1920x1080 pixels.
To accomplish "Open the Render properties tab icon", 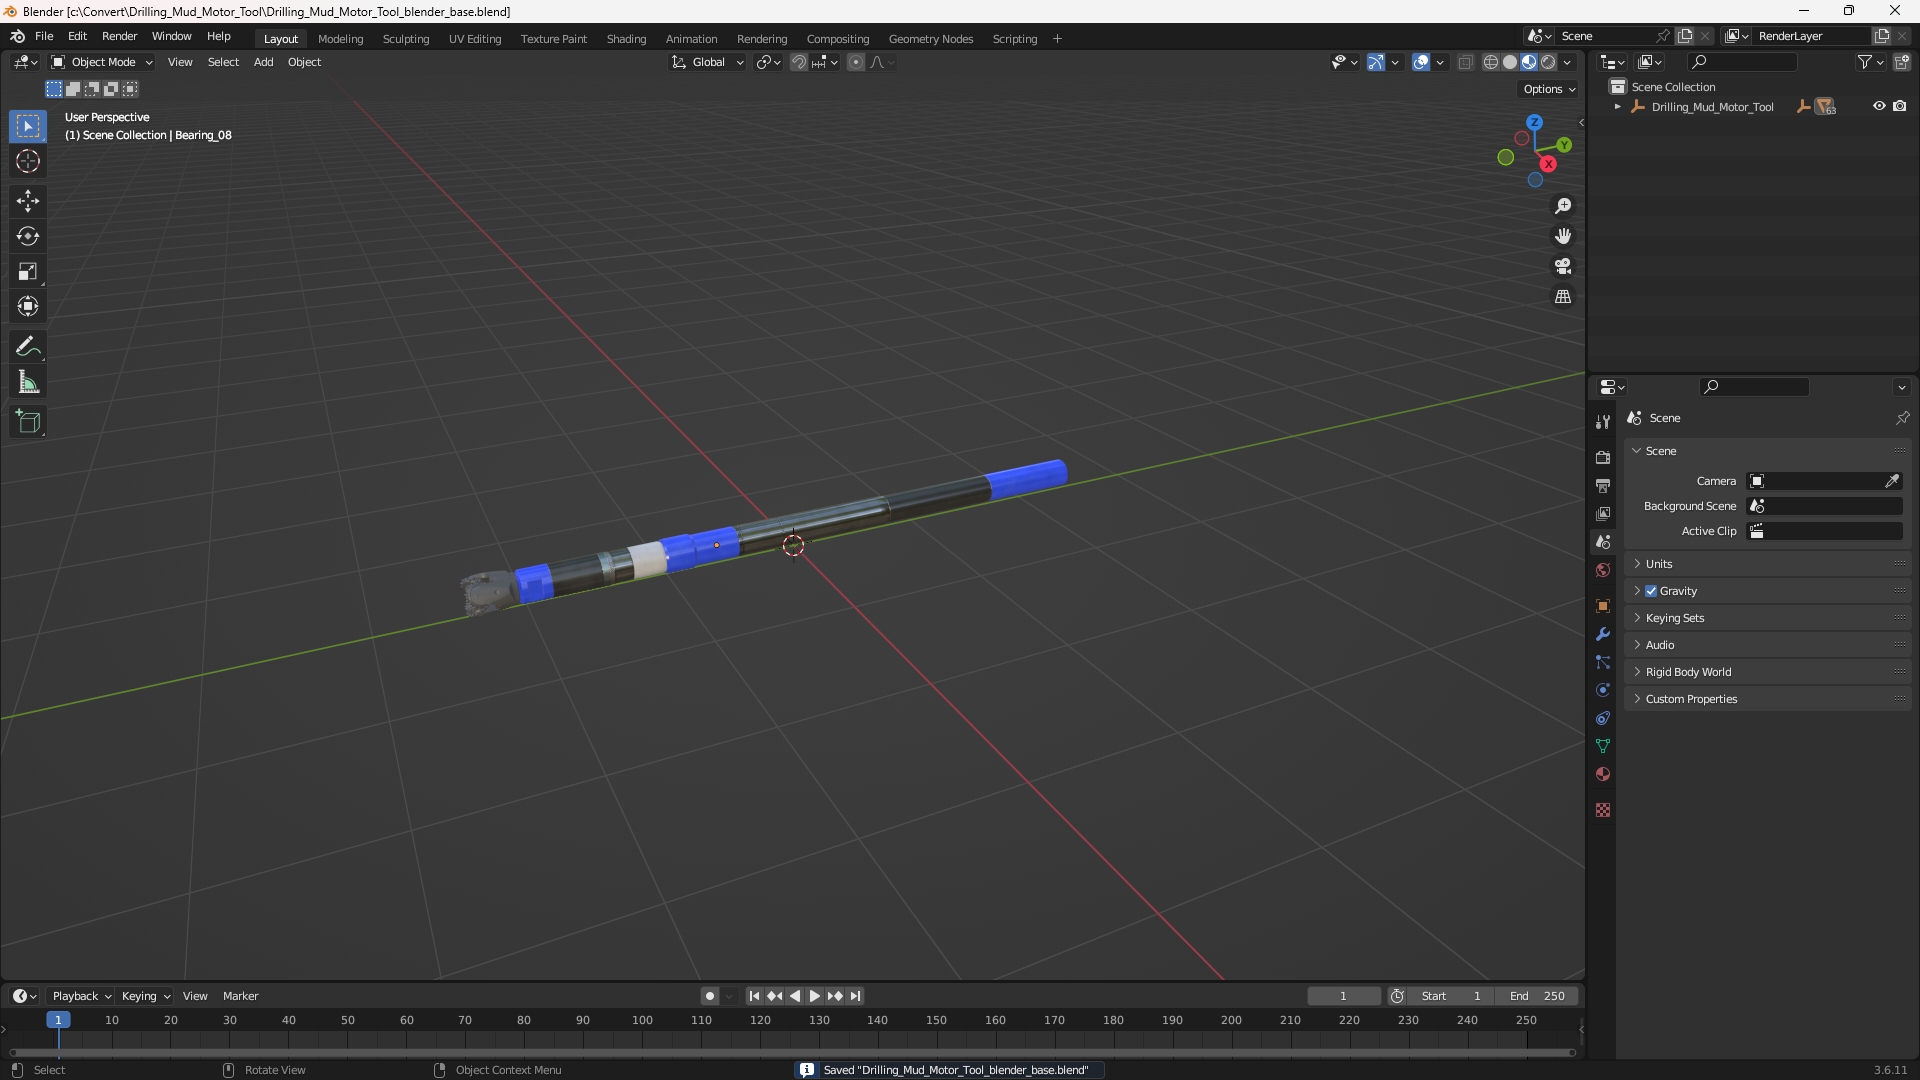I will pos(1603,457).
